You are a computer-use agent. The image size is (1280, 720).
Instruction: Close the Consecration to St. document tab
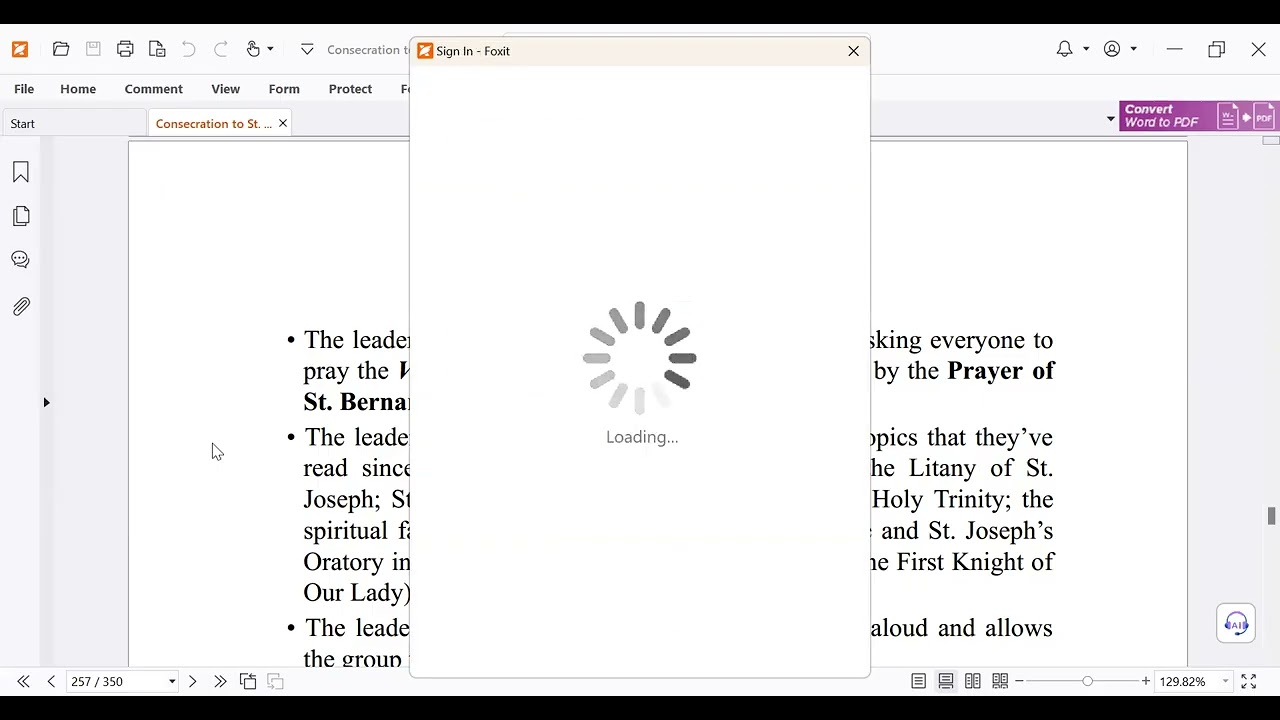(283, 123)
